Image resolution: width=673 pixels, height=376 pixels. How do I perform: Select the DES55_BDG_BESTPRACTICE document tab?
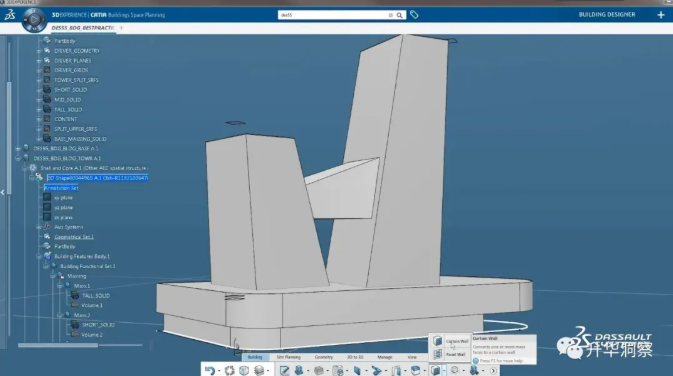83,28
